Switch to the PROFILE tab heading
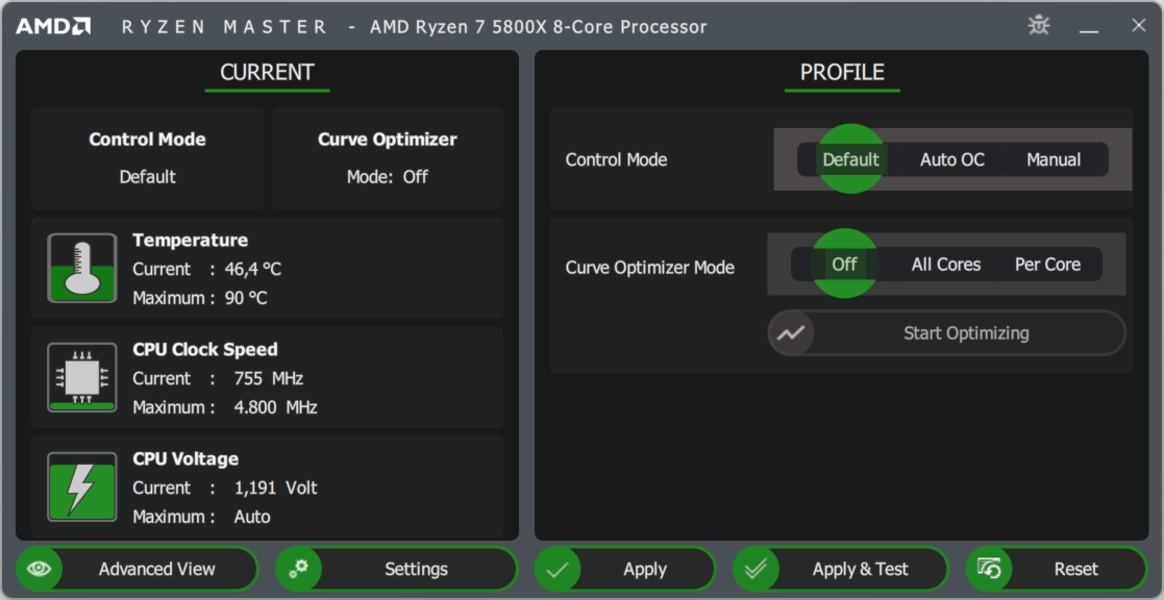This screenshot has width=1164, height=600. click(842, 72)
